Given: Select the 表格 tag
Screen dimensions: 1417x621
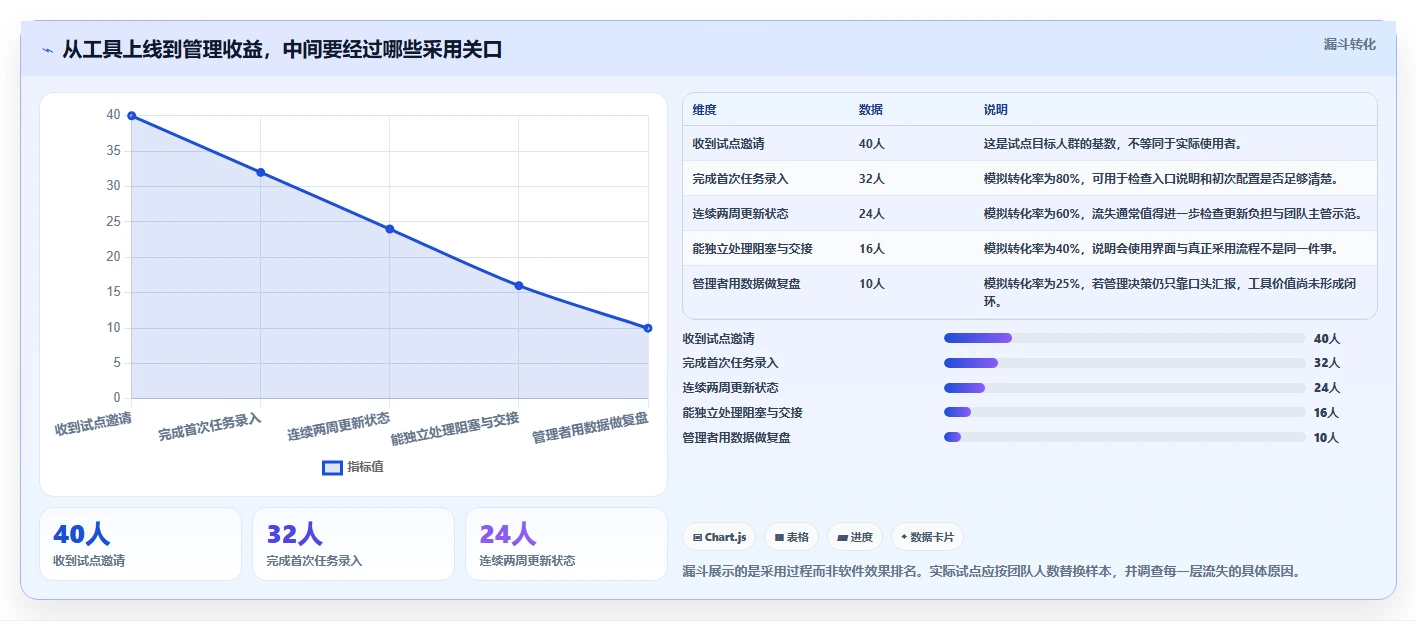Looking at the screenshot, I should (792, 537).
